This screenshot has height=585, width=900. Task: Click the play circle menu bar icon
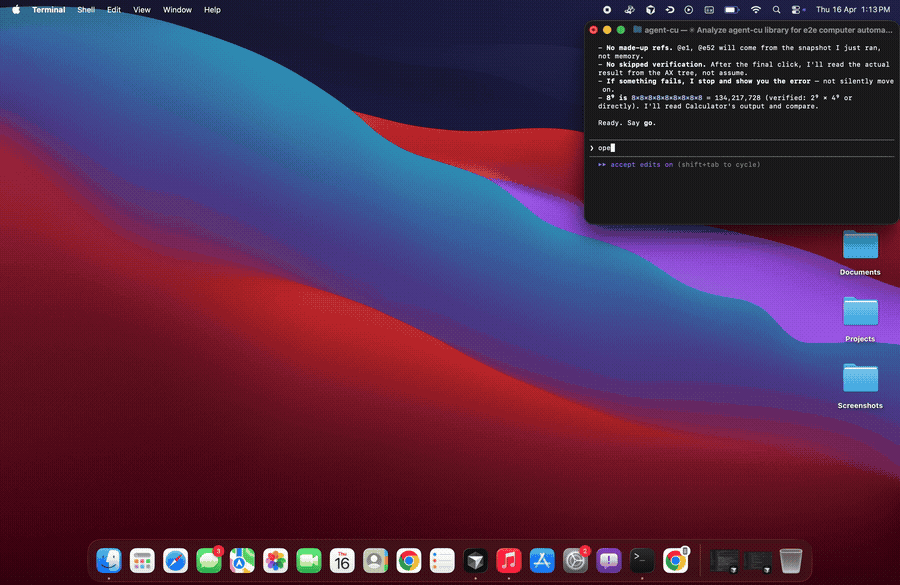click(x=689, y=10)
